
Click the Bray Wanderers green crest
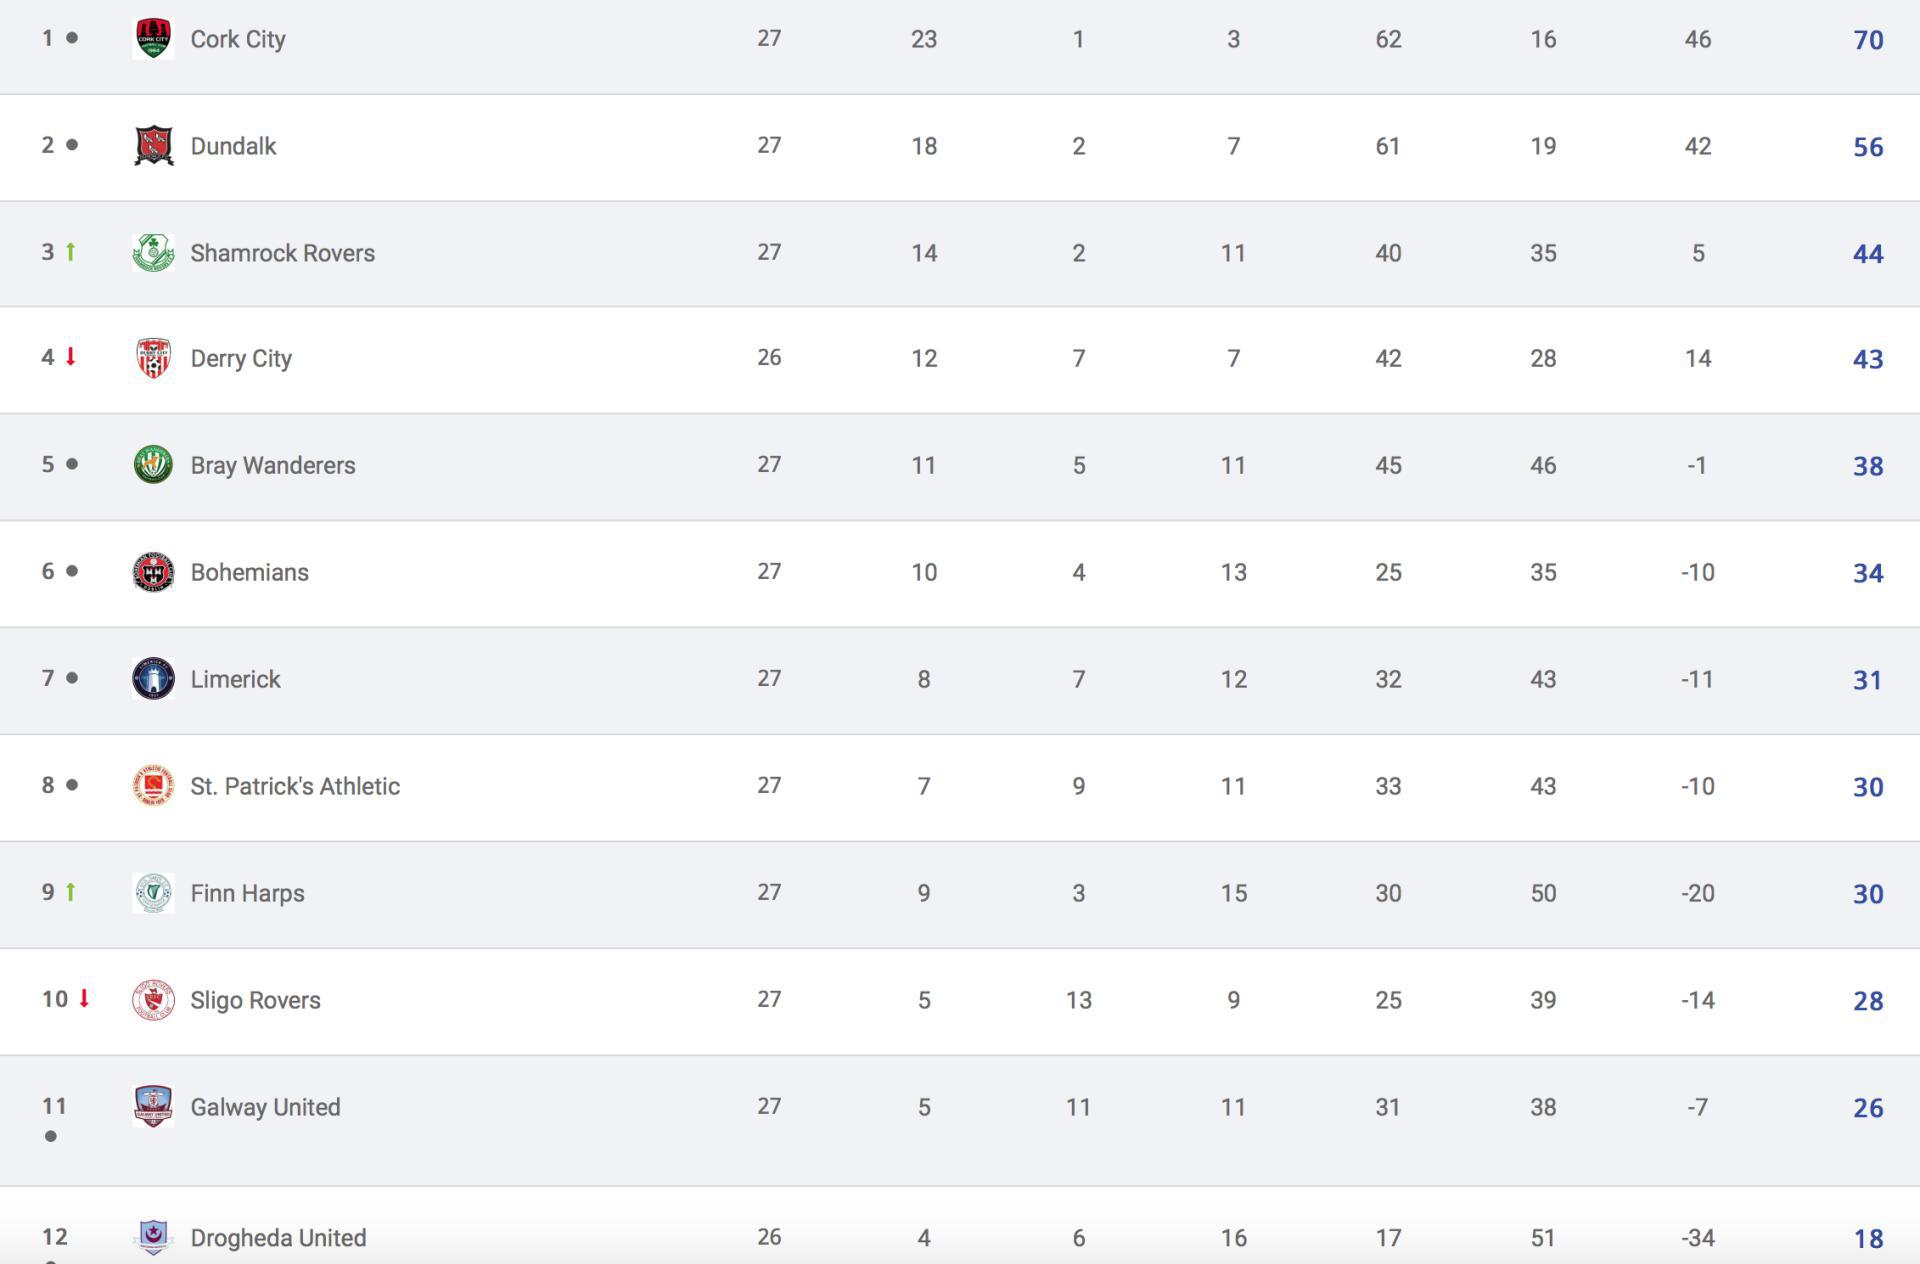(x=153, y=465)
